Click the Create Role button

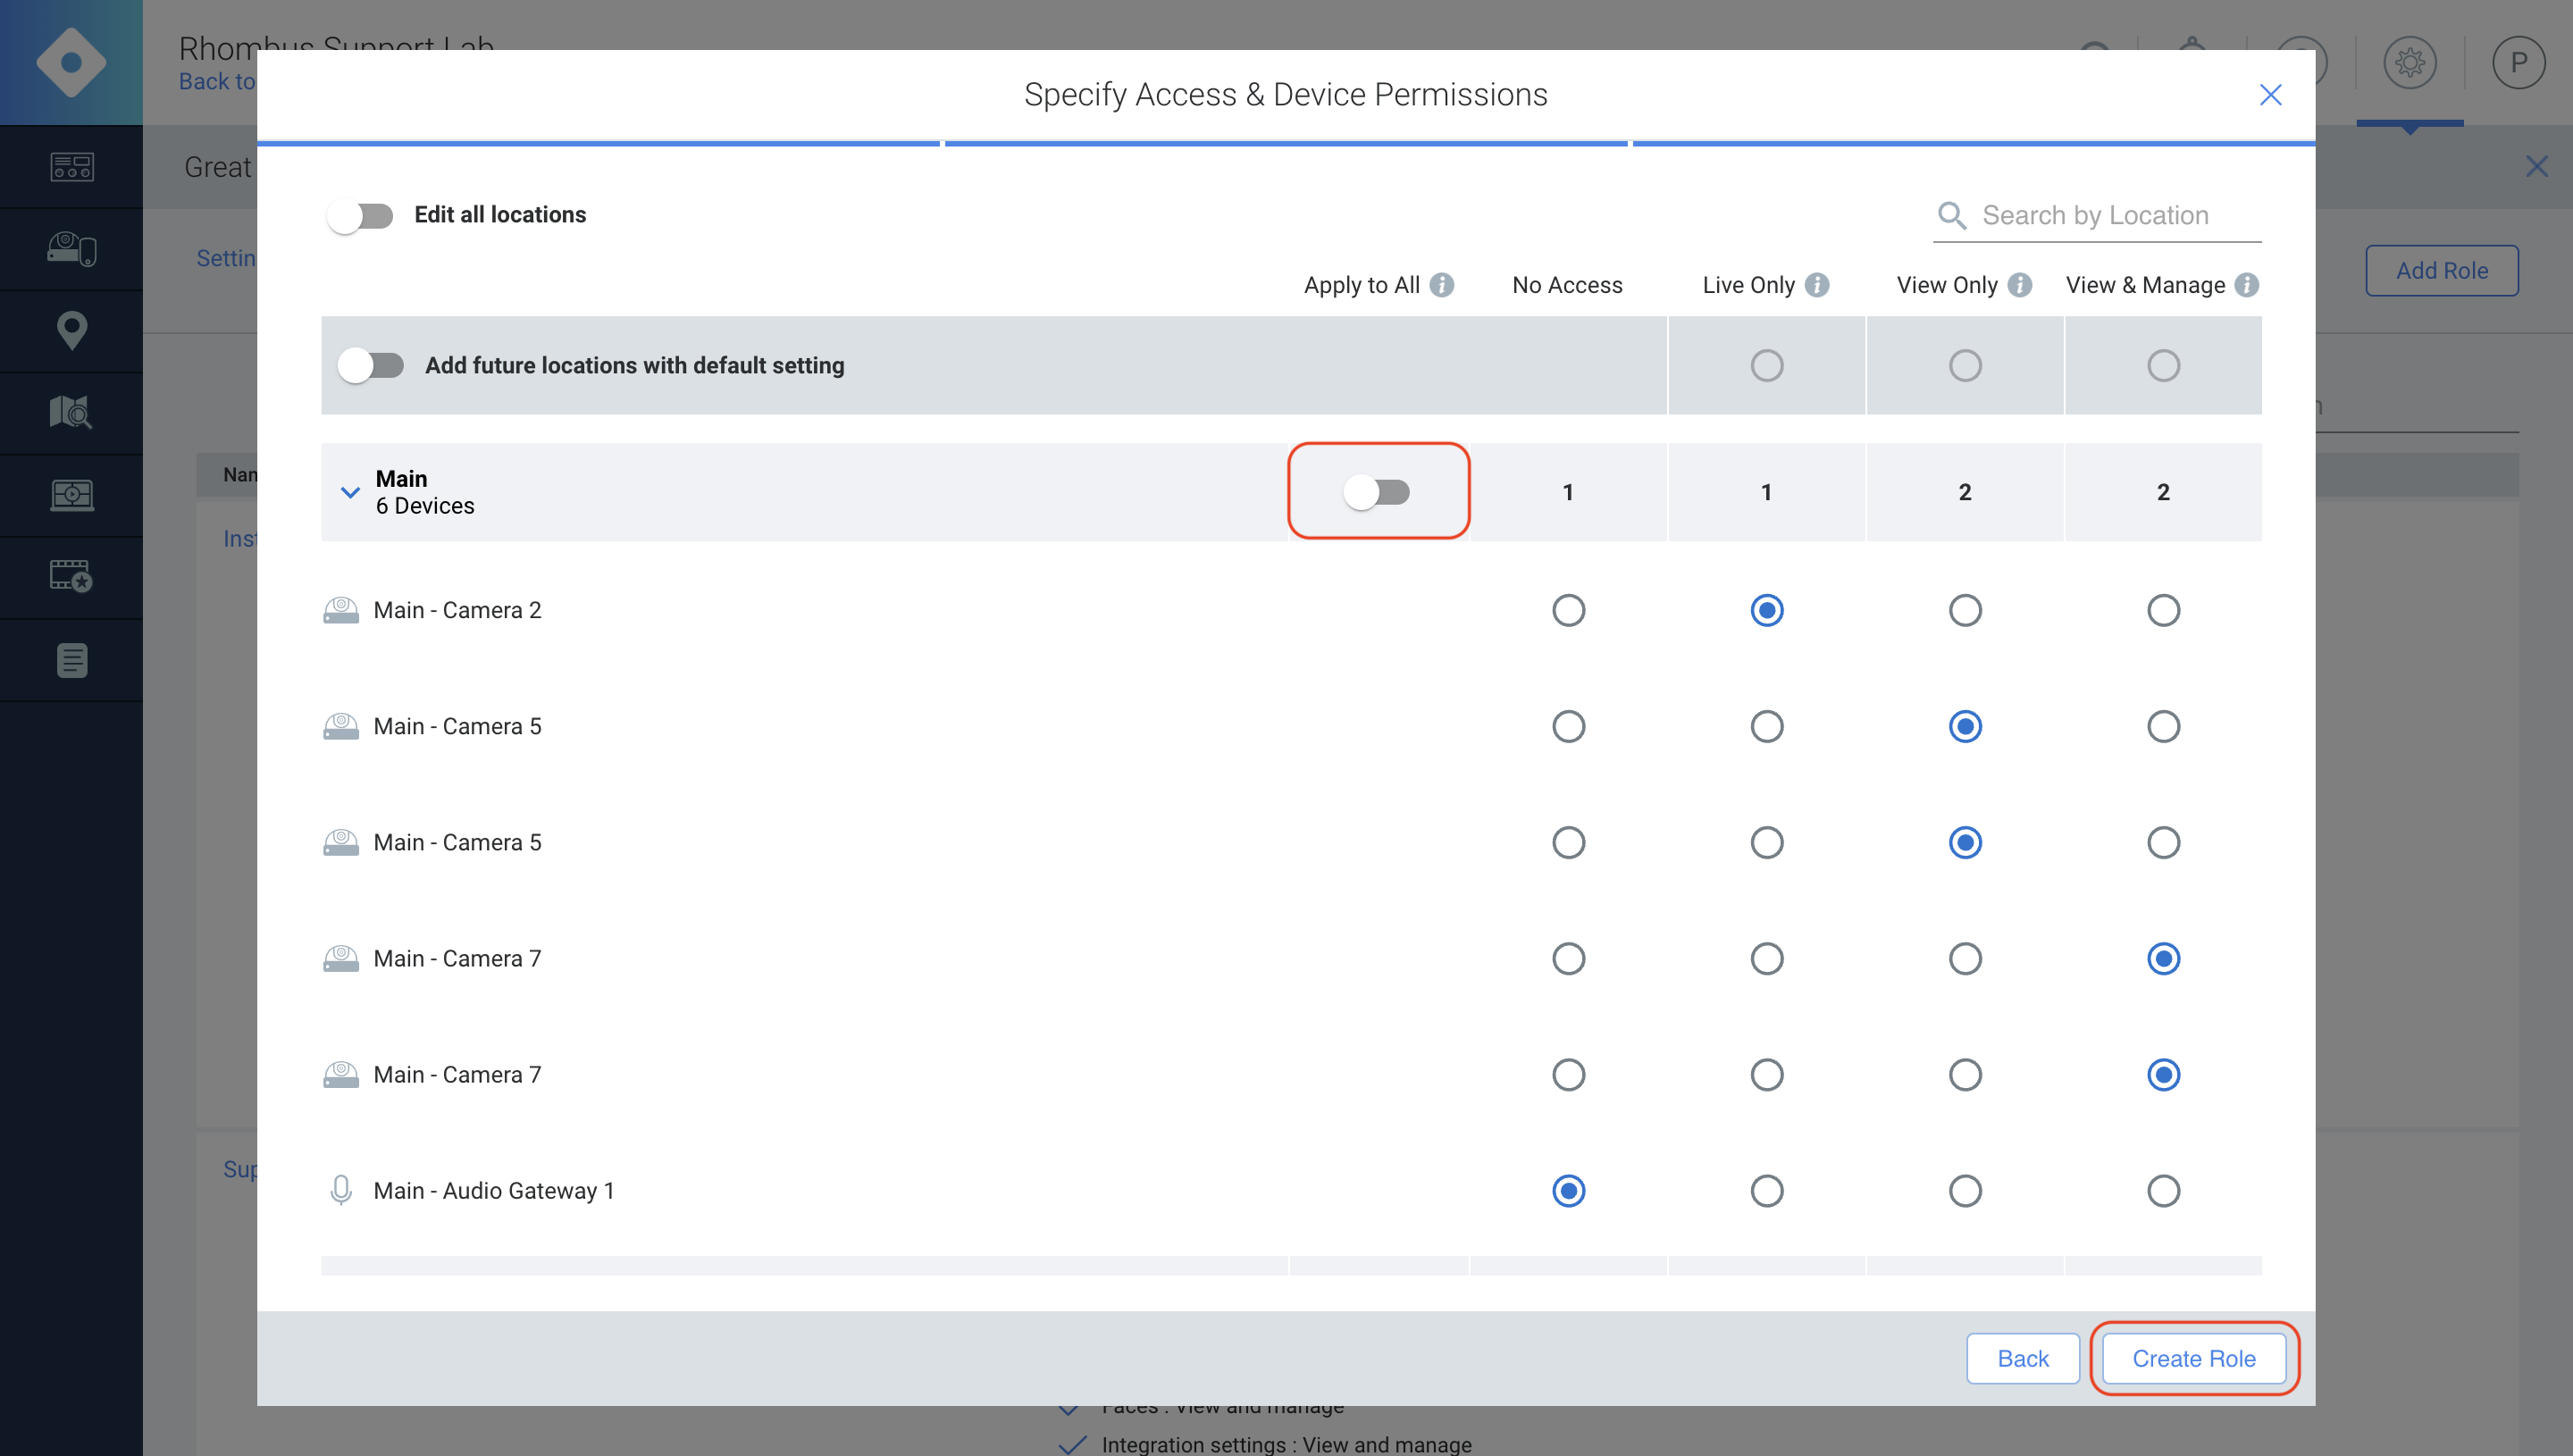2192,1358
